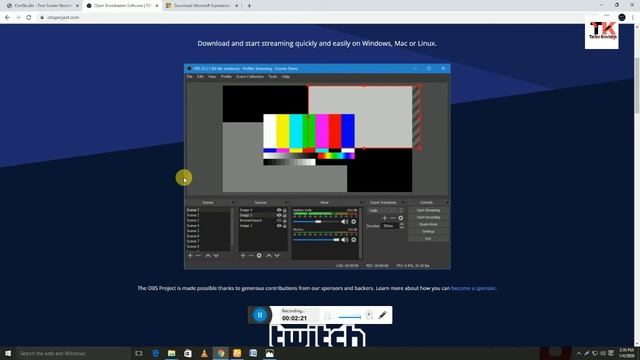Add a scene transition with plus icon
This screenshot has height=360, width=640.
tap(384, 218)
